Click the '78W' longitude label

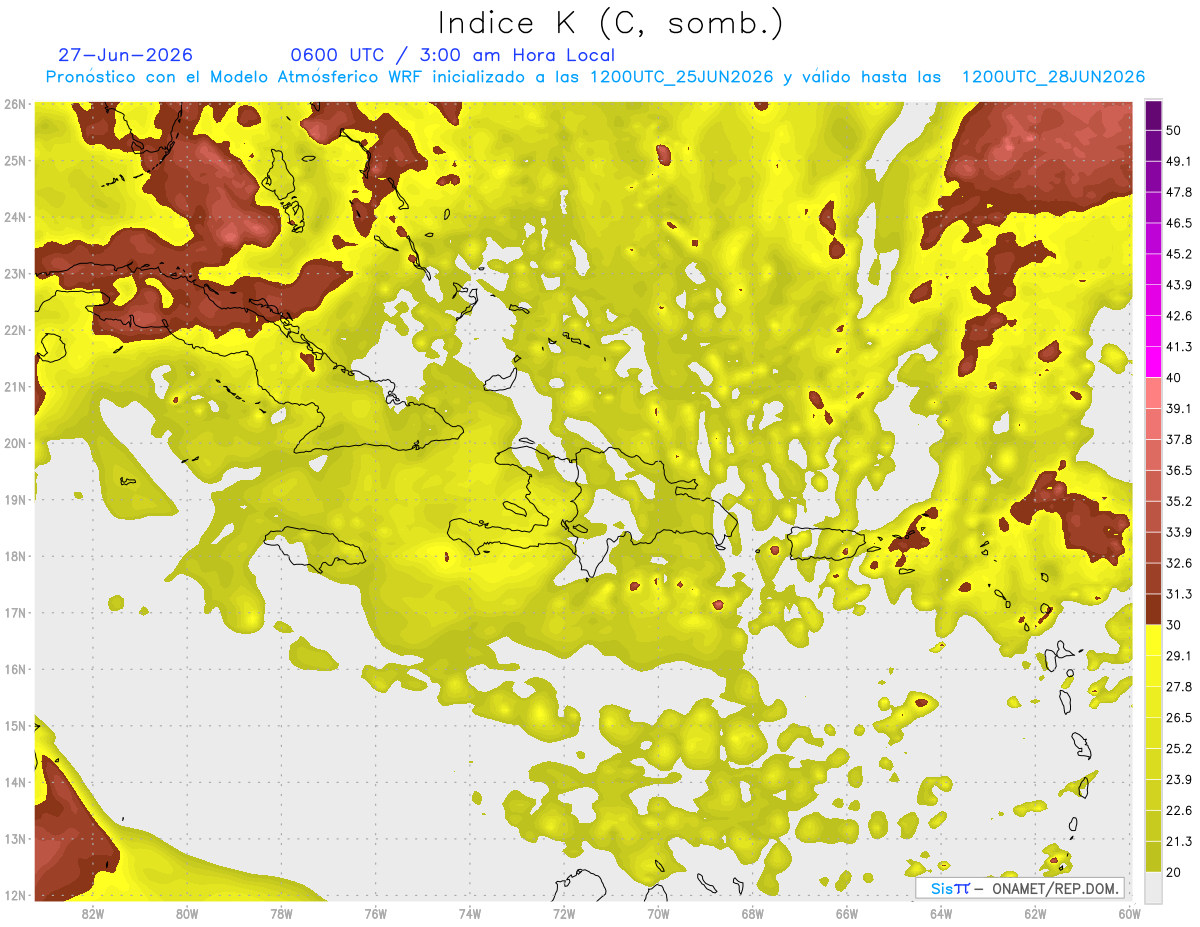281,913
